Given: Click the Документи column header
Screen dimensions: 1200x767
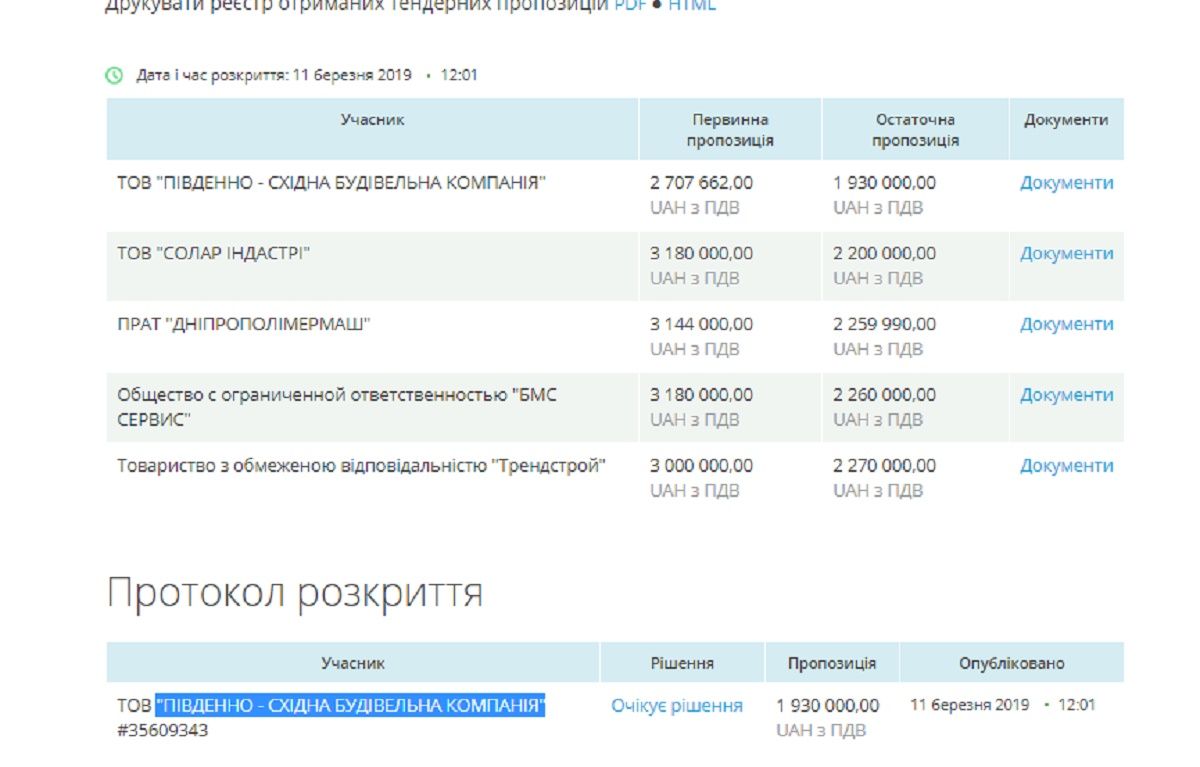Looking at the screenshot, I should tap(1064, 120).
